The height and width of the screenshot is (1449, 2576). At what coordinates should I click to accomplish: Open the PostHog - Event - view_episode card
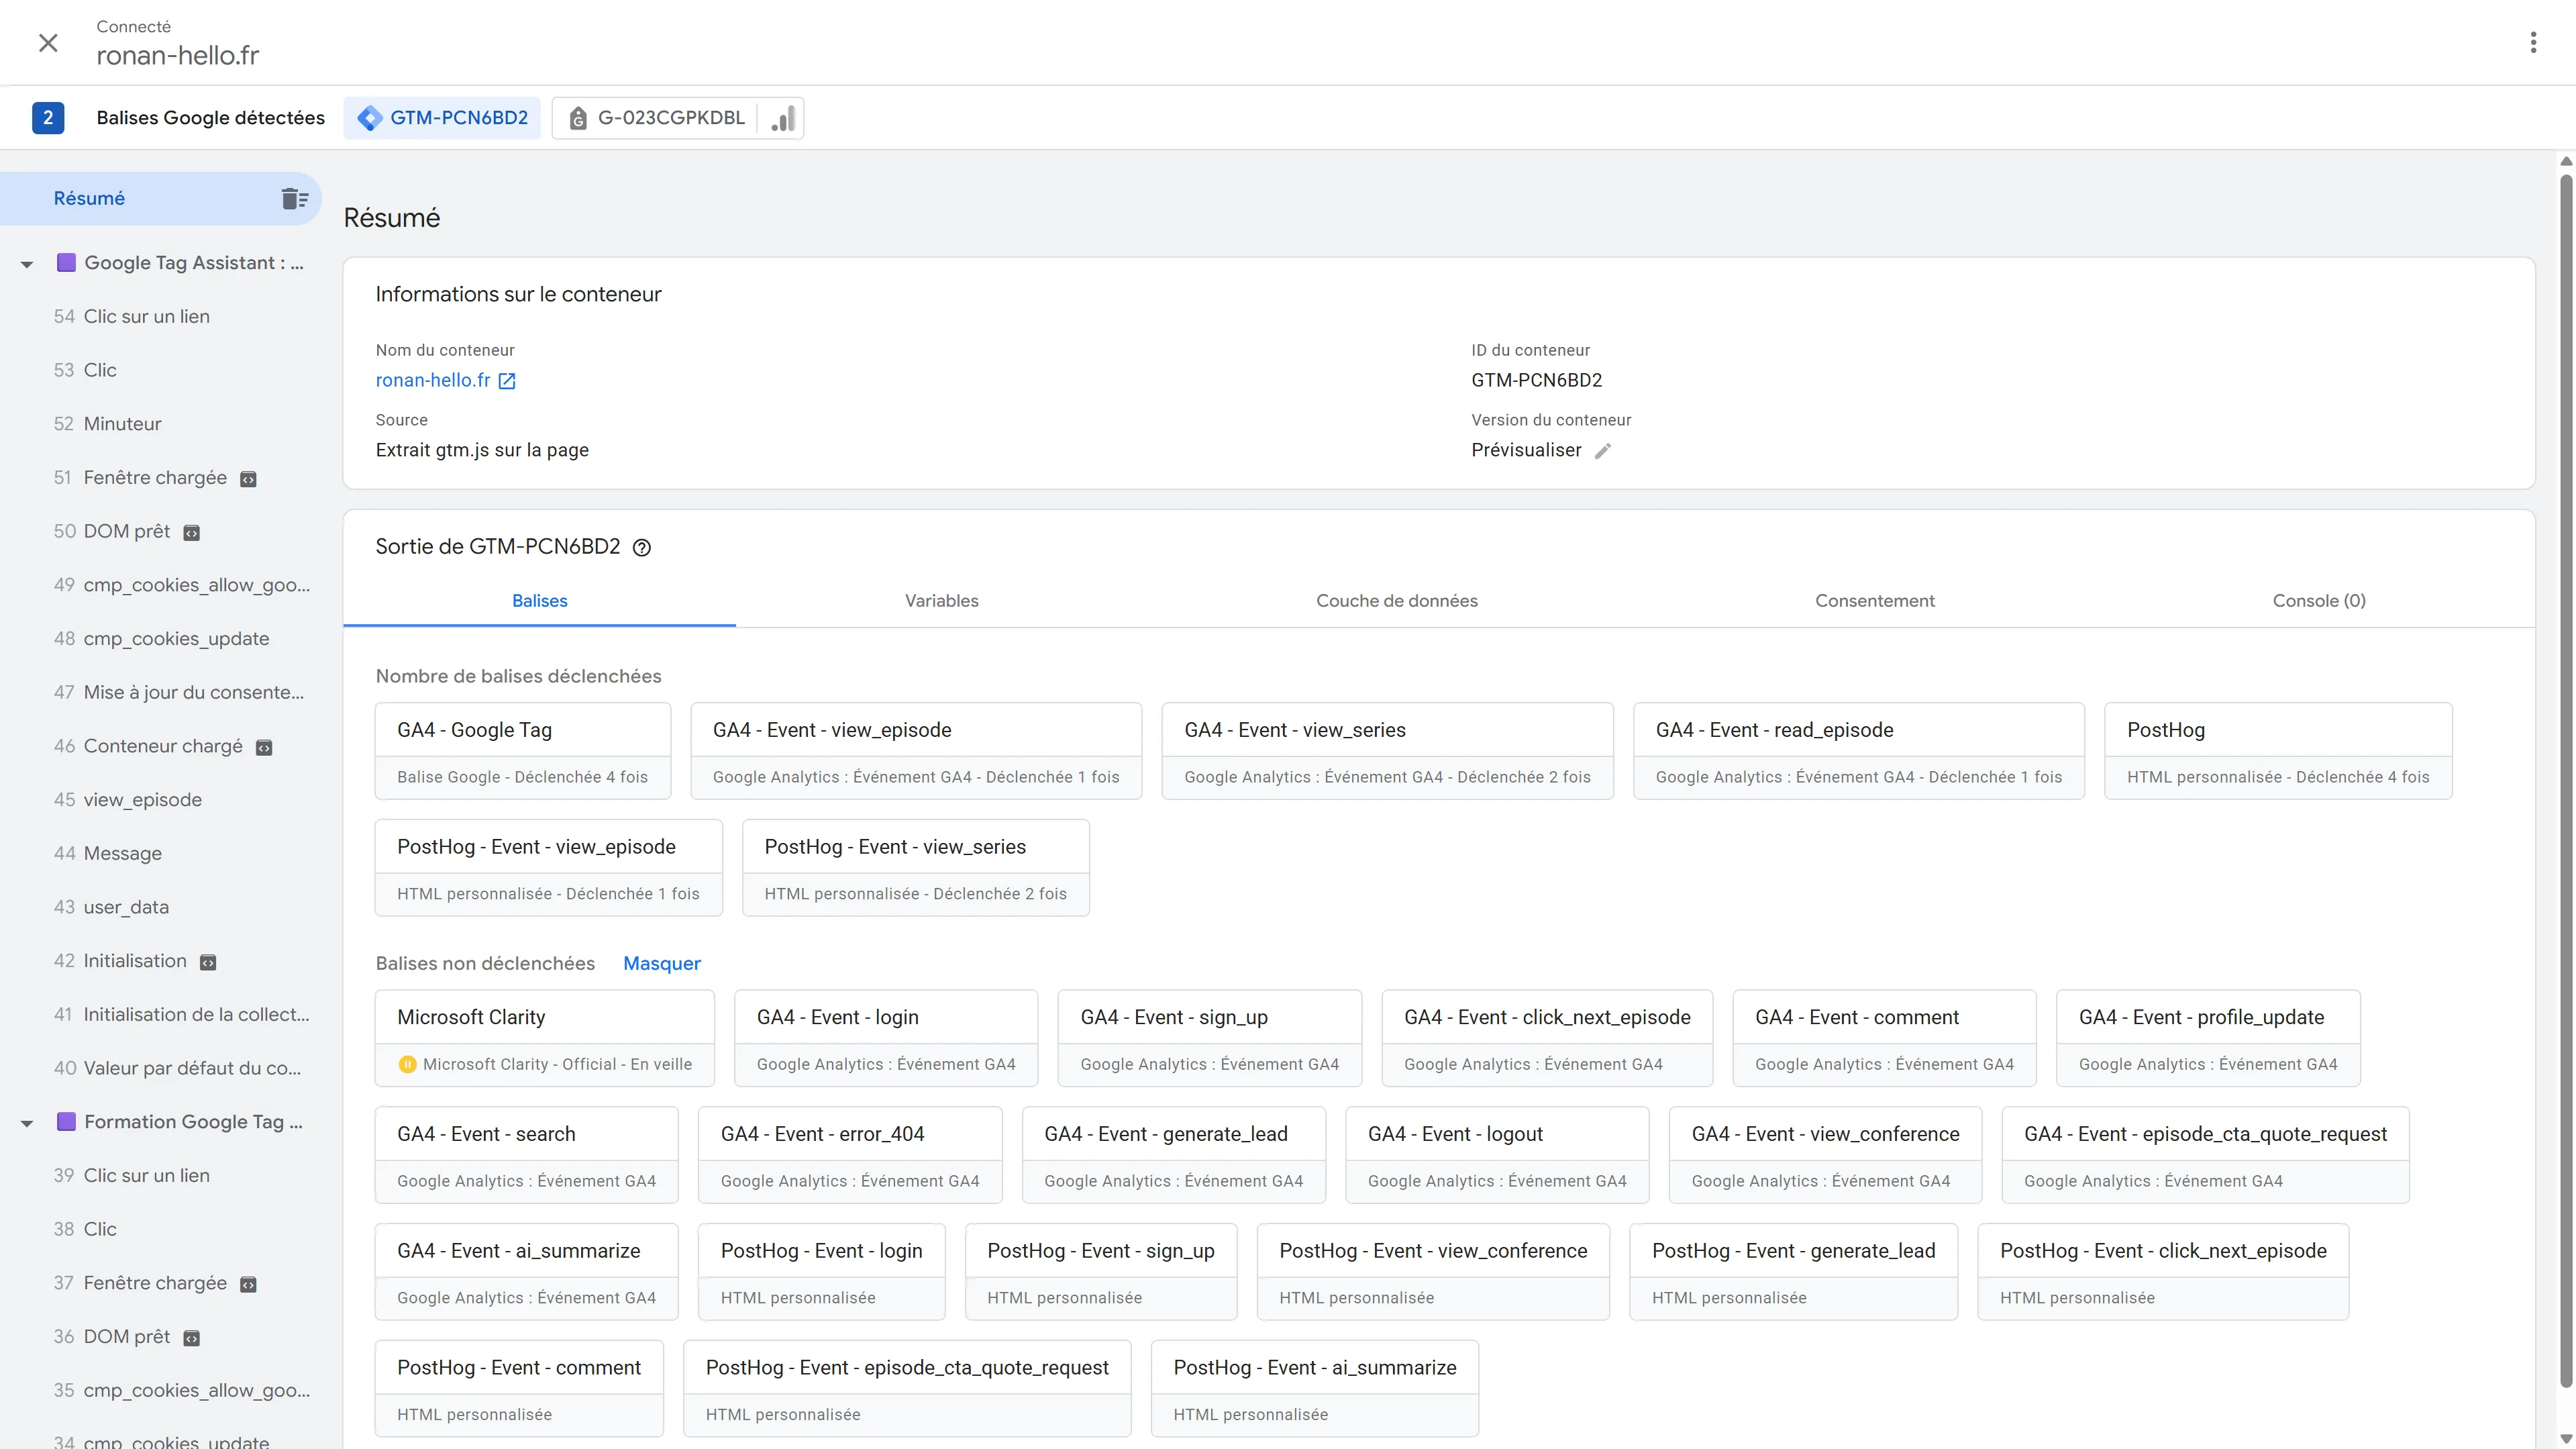click(549, 868)
